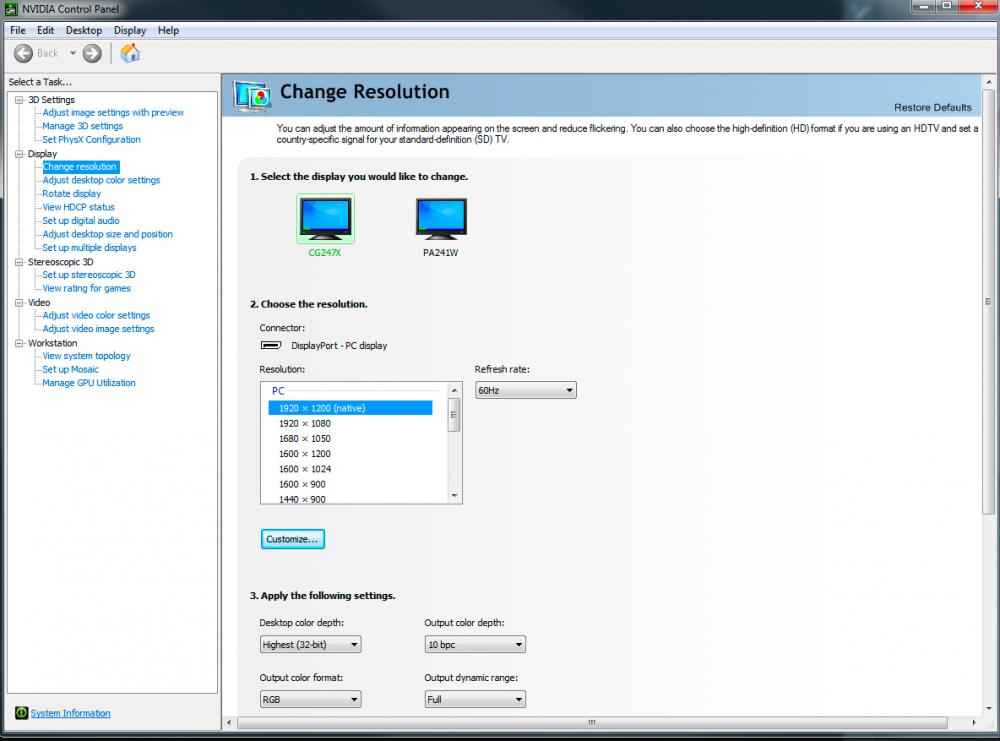This screenshot has height=741, width=1000.
Task: Click the main panel vertical scrollbar
Action: click(989, 302)
